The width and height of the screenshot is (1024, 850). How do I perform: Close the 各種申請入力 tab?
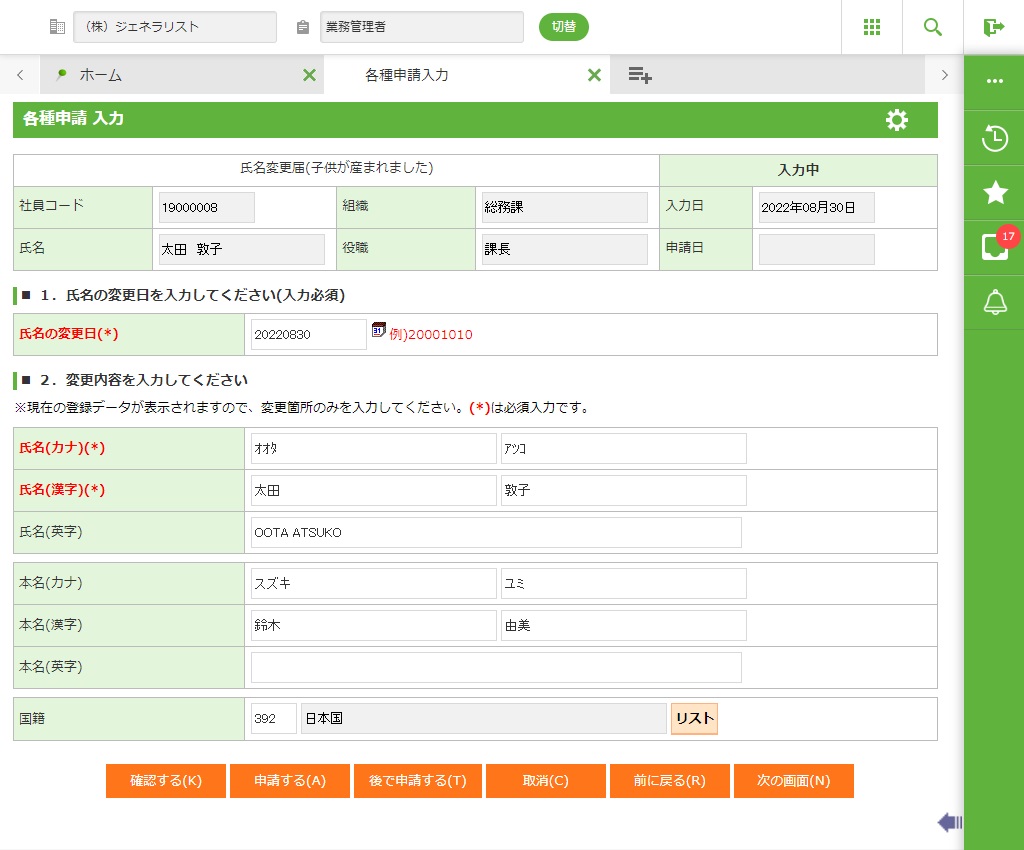(x=594, y=75)
